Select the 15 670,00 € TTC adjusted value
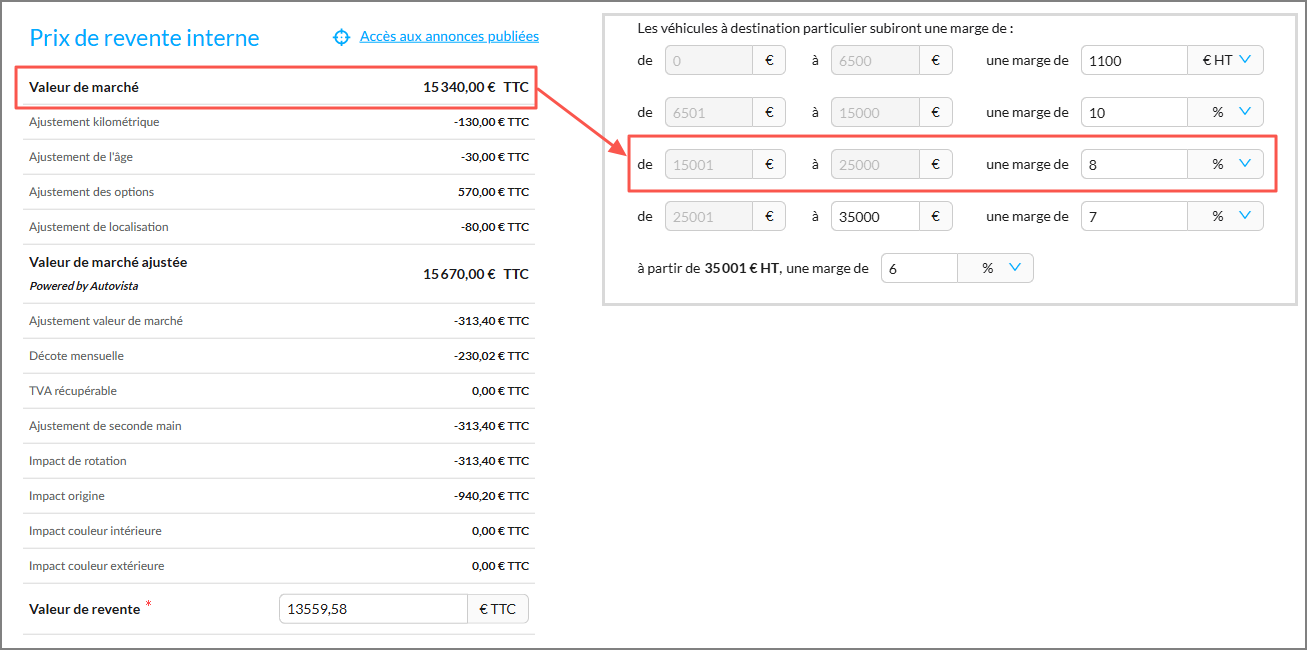1307x650 pixels. [476, 274]
